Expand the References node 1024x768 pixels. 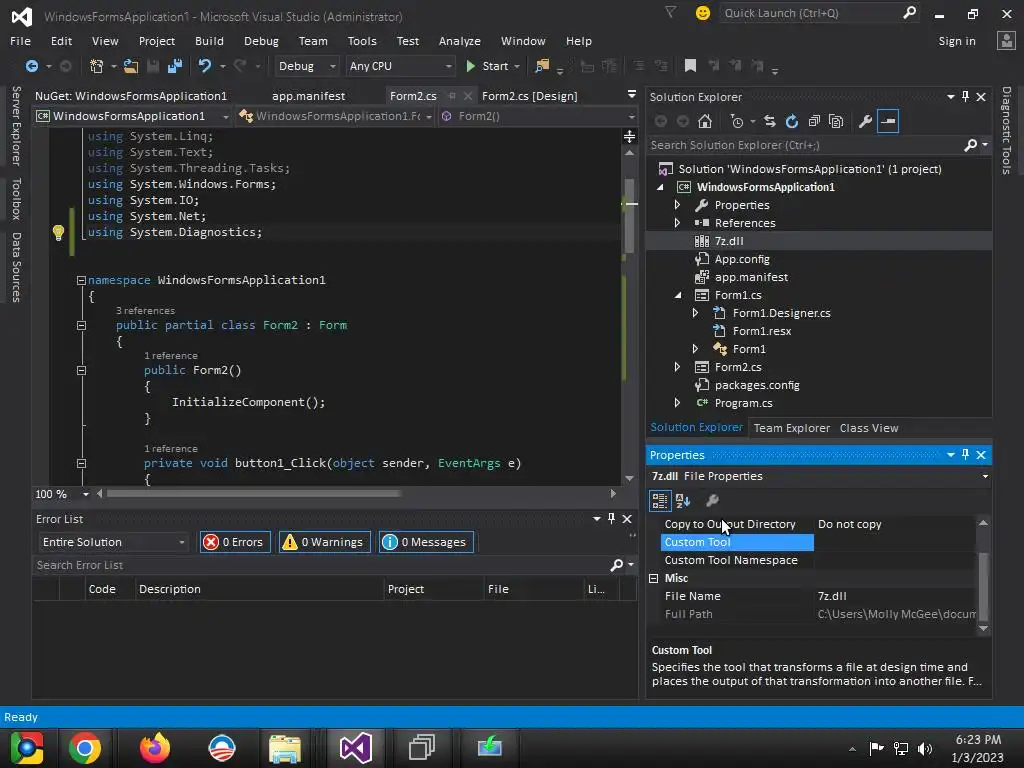coord(677,223)
